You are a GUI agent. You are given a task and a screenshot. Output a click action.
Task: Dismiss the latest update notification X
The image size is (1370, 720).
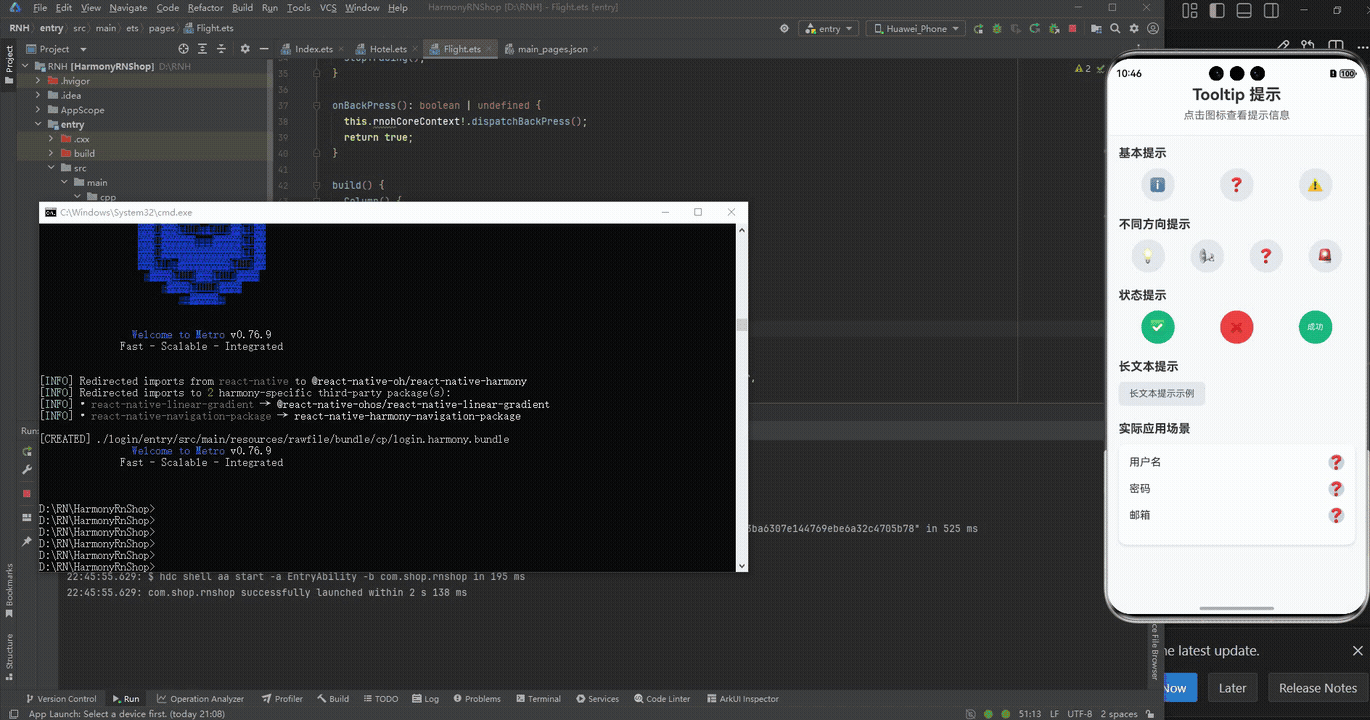coord(1357,651)
